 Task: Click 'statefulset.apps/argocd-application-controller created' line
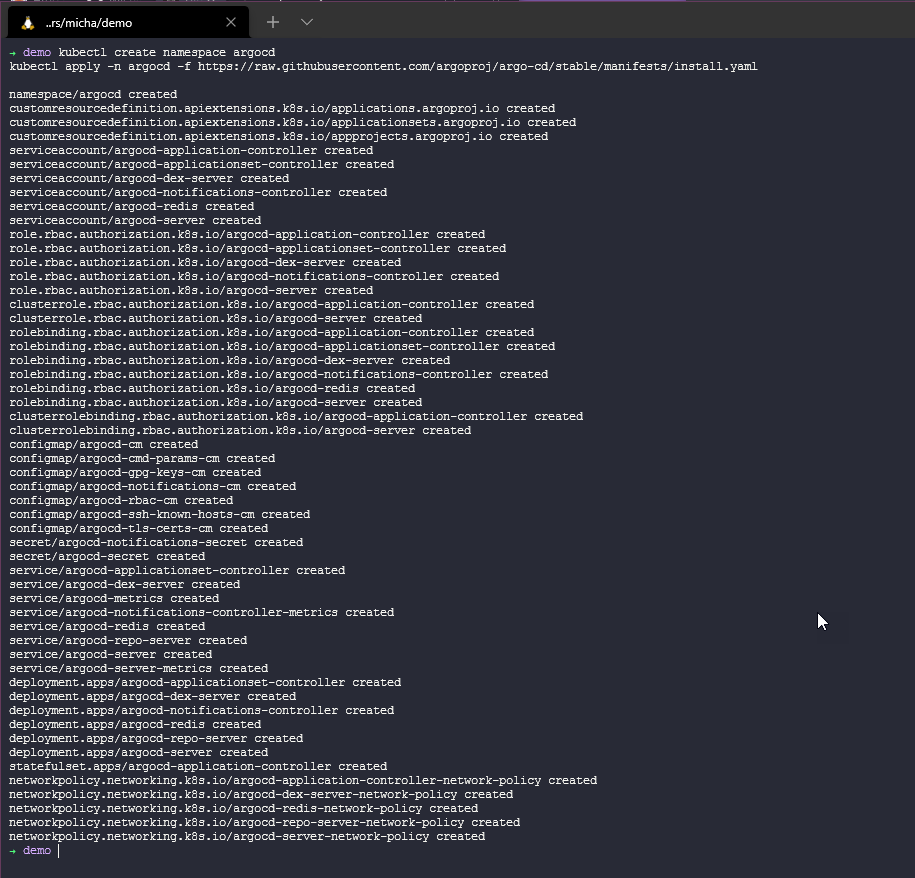pyautogui.click(x=198, y=766)
